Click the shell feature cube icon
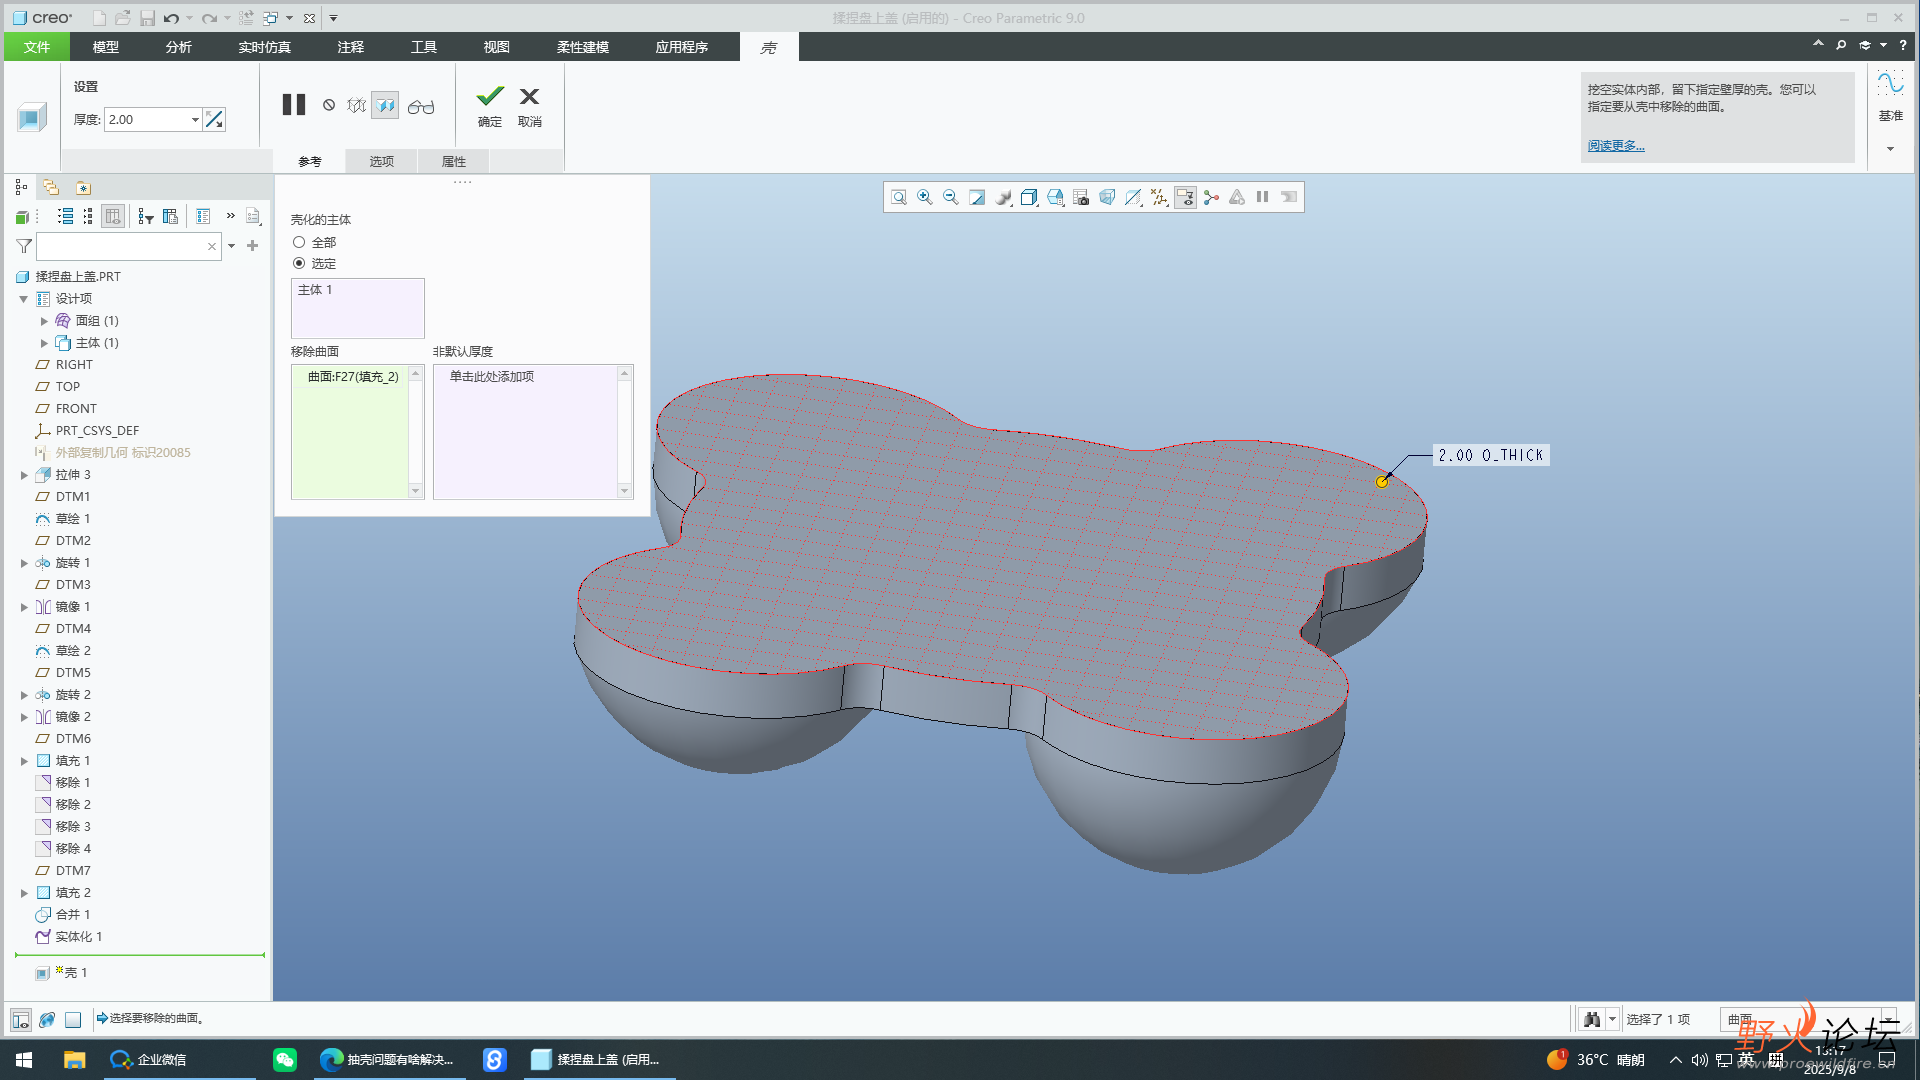Image resolution: width=1920 pixels, height=1080 pixels. (31, 117)
